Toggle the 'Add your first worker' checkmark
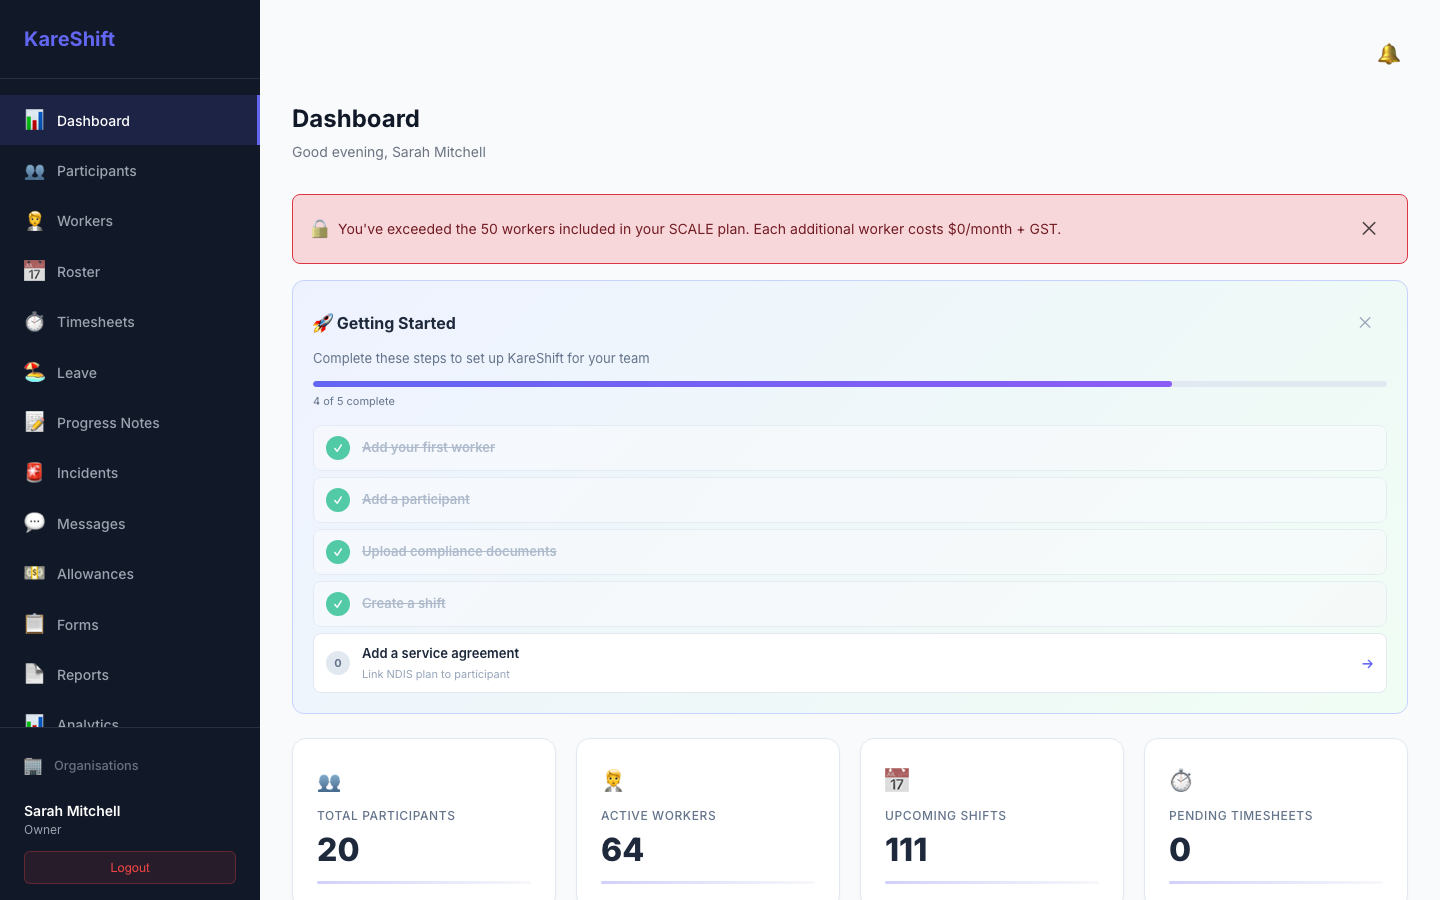The width and height of the screenshot is (1440, 900). pos(338,448)
